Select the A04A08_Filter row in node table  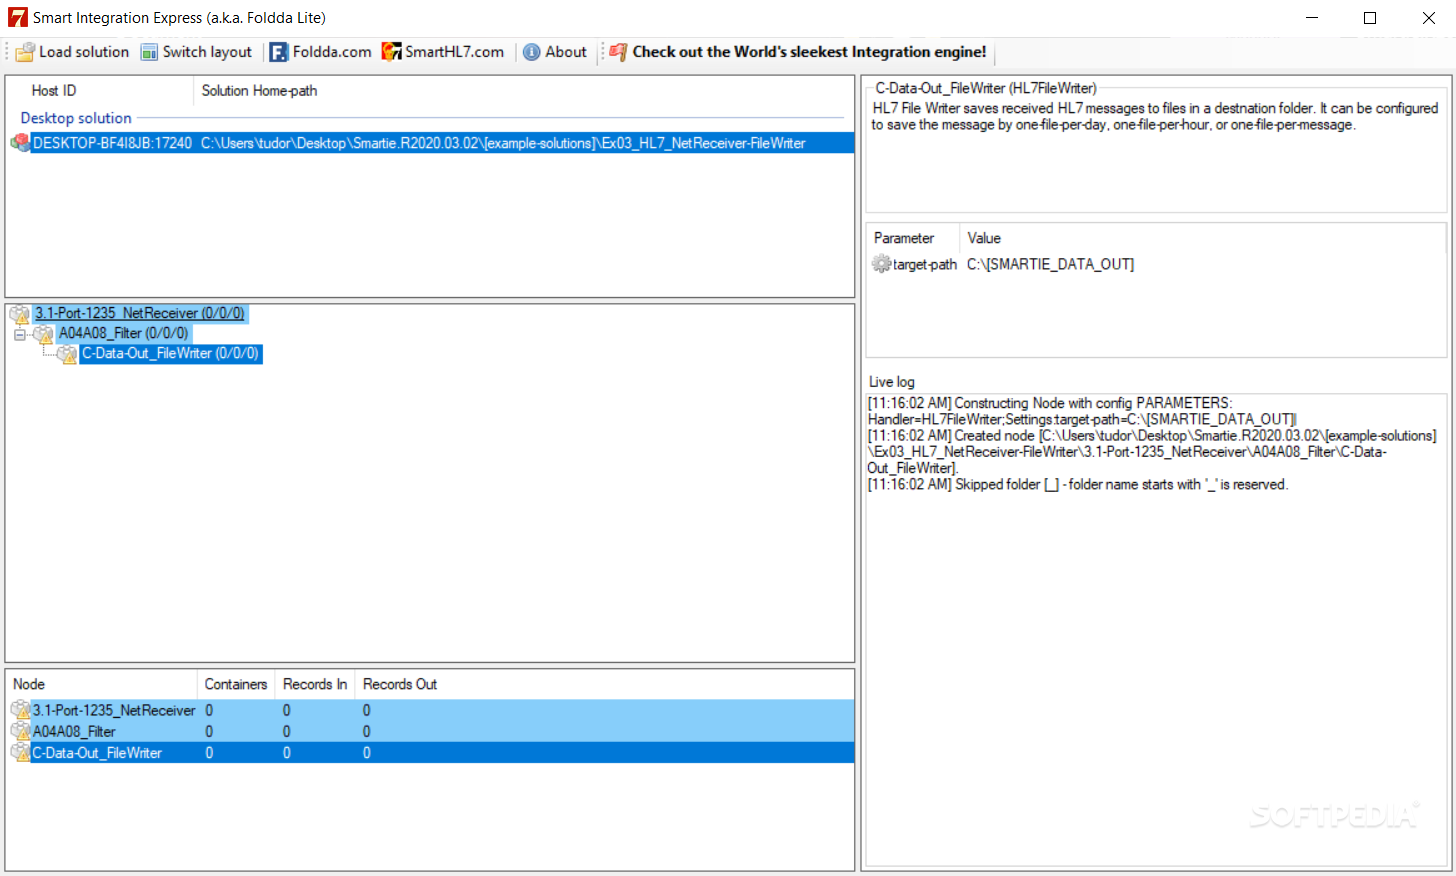pos(431,731)
